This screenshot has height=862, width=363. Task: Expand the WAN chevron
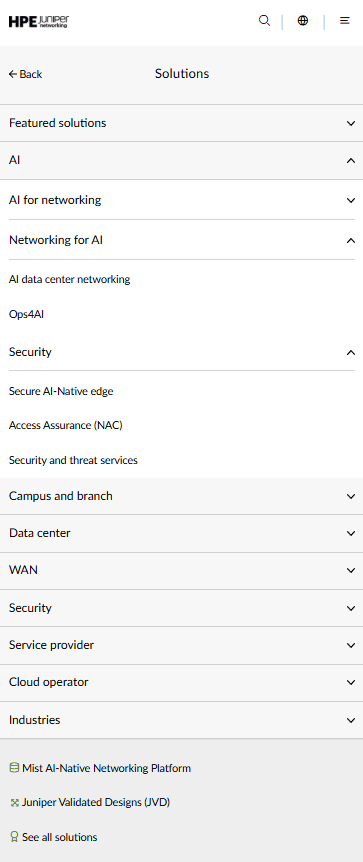(x=351, y=571)
